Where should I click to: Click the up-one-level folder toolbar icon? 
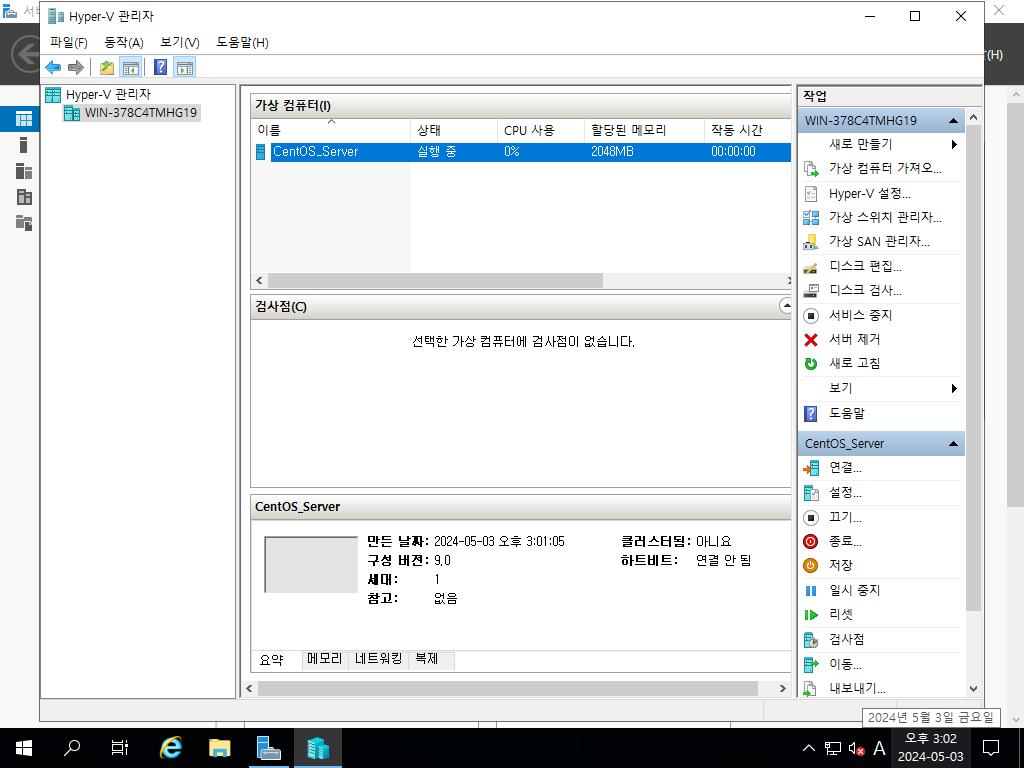107,67
